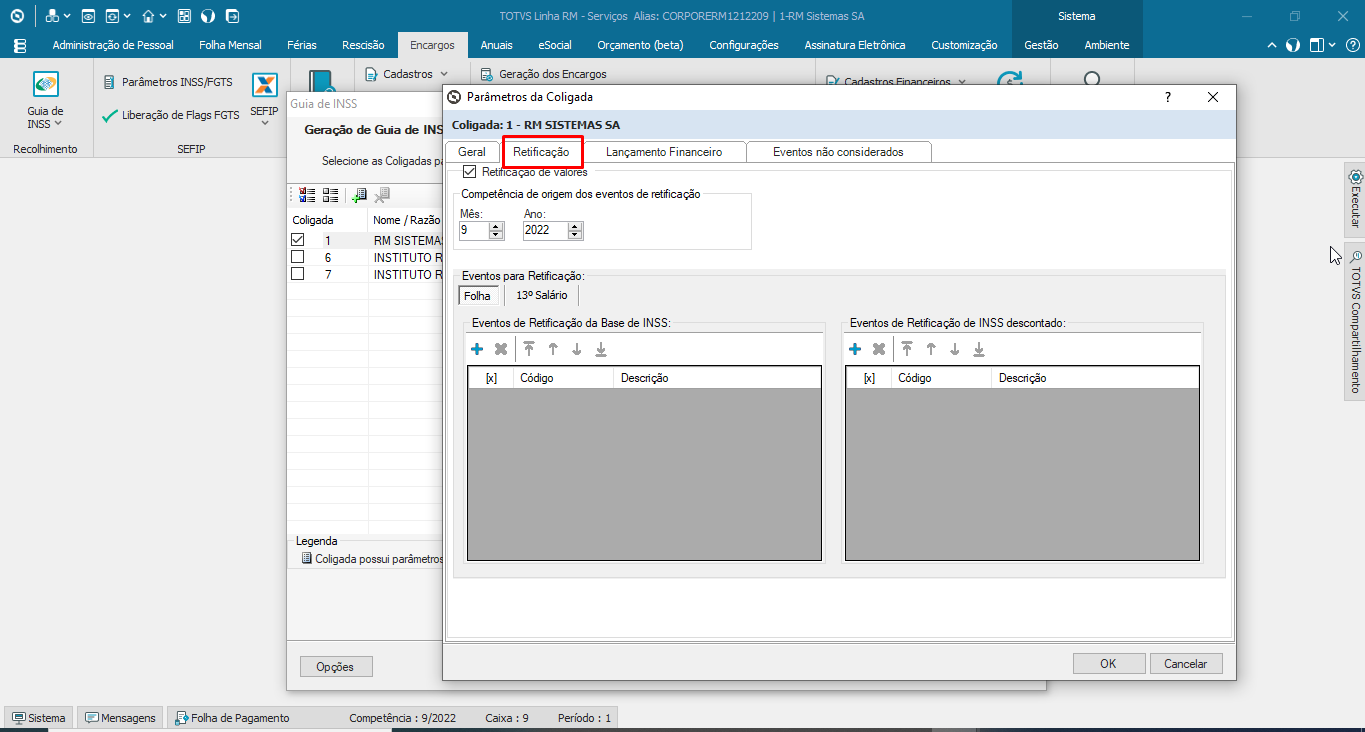Click Cancelar in Parâmetros da Coligada
This screenshot has height=732, width=1365.
click(x=1186, y=663)
